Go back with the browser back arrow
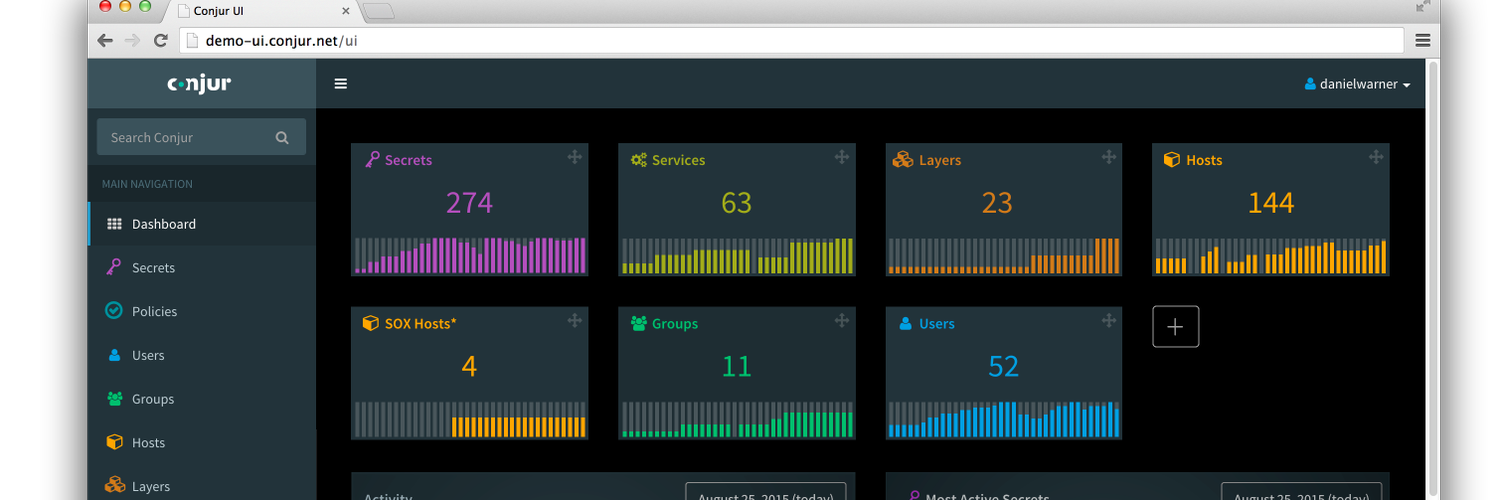Viewport: 1500px width, 500px height. pyautogui.click(x=105, y=40)
